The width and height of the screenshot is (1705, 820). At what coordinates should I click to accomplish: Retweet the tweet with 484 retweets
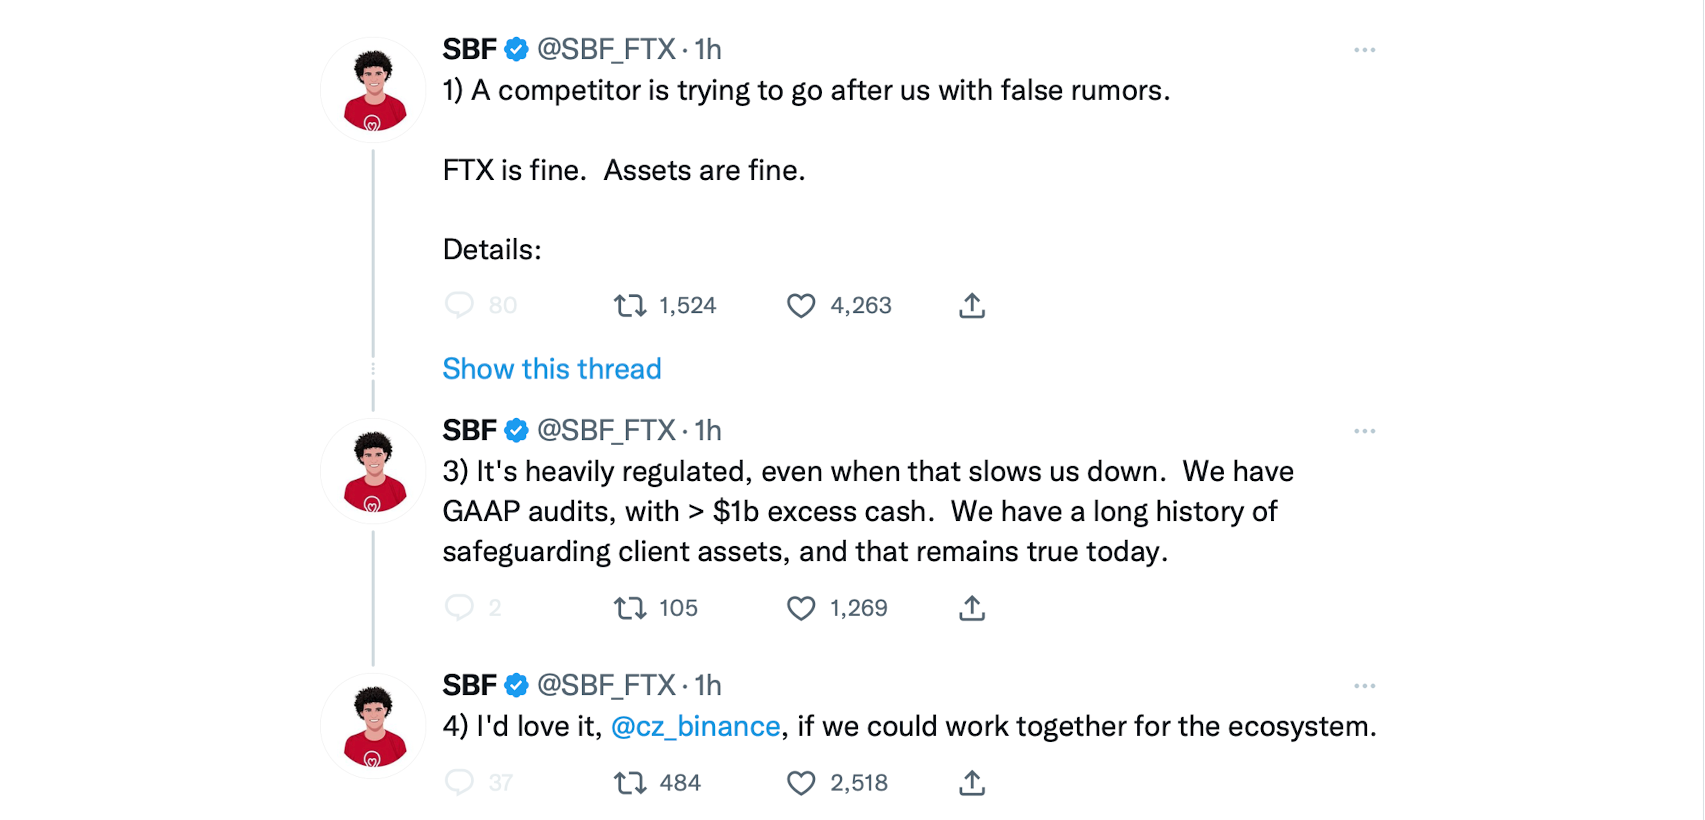pos(630,783)
